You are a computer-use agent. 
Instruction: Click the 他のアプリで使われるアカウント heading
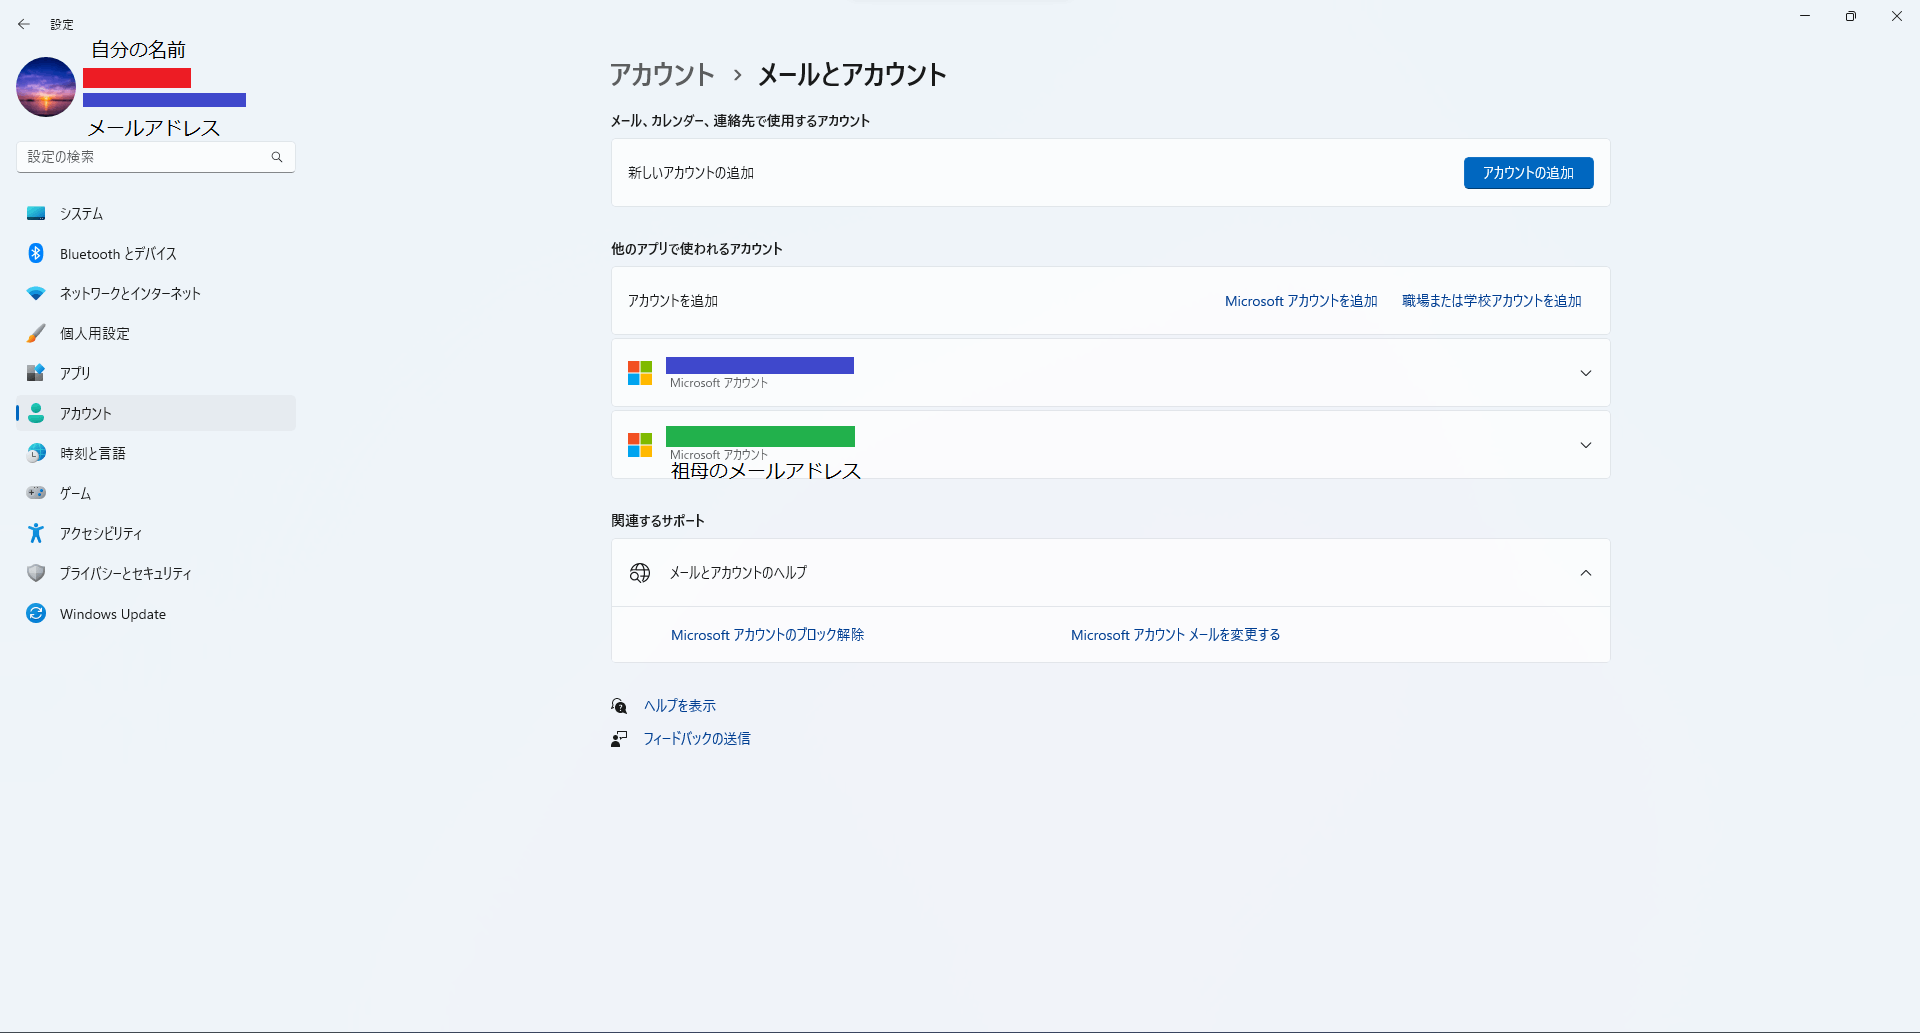coord(697,249)
